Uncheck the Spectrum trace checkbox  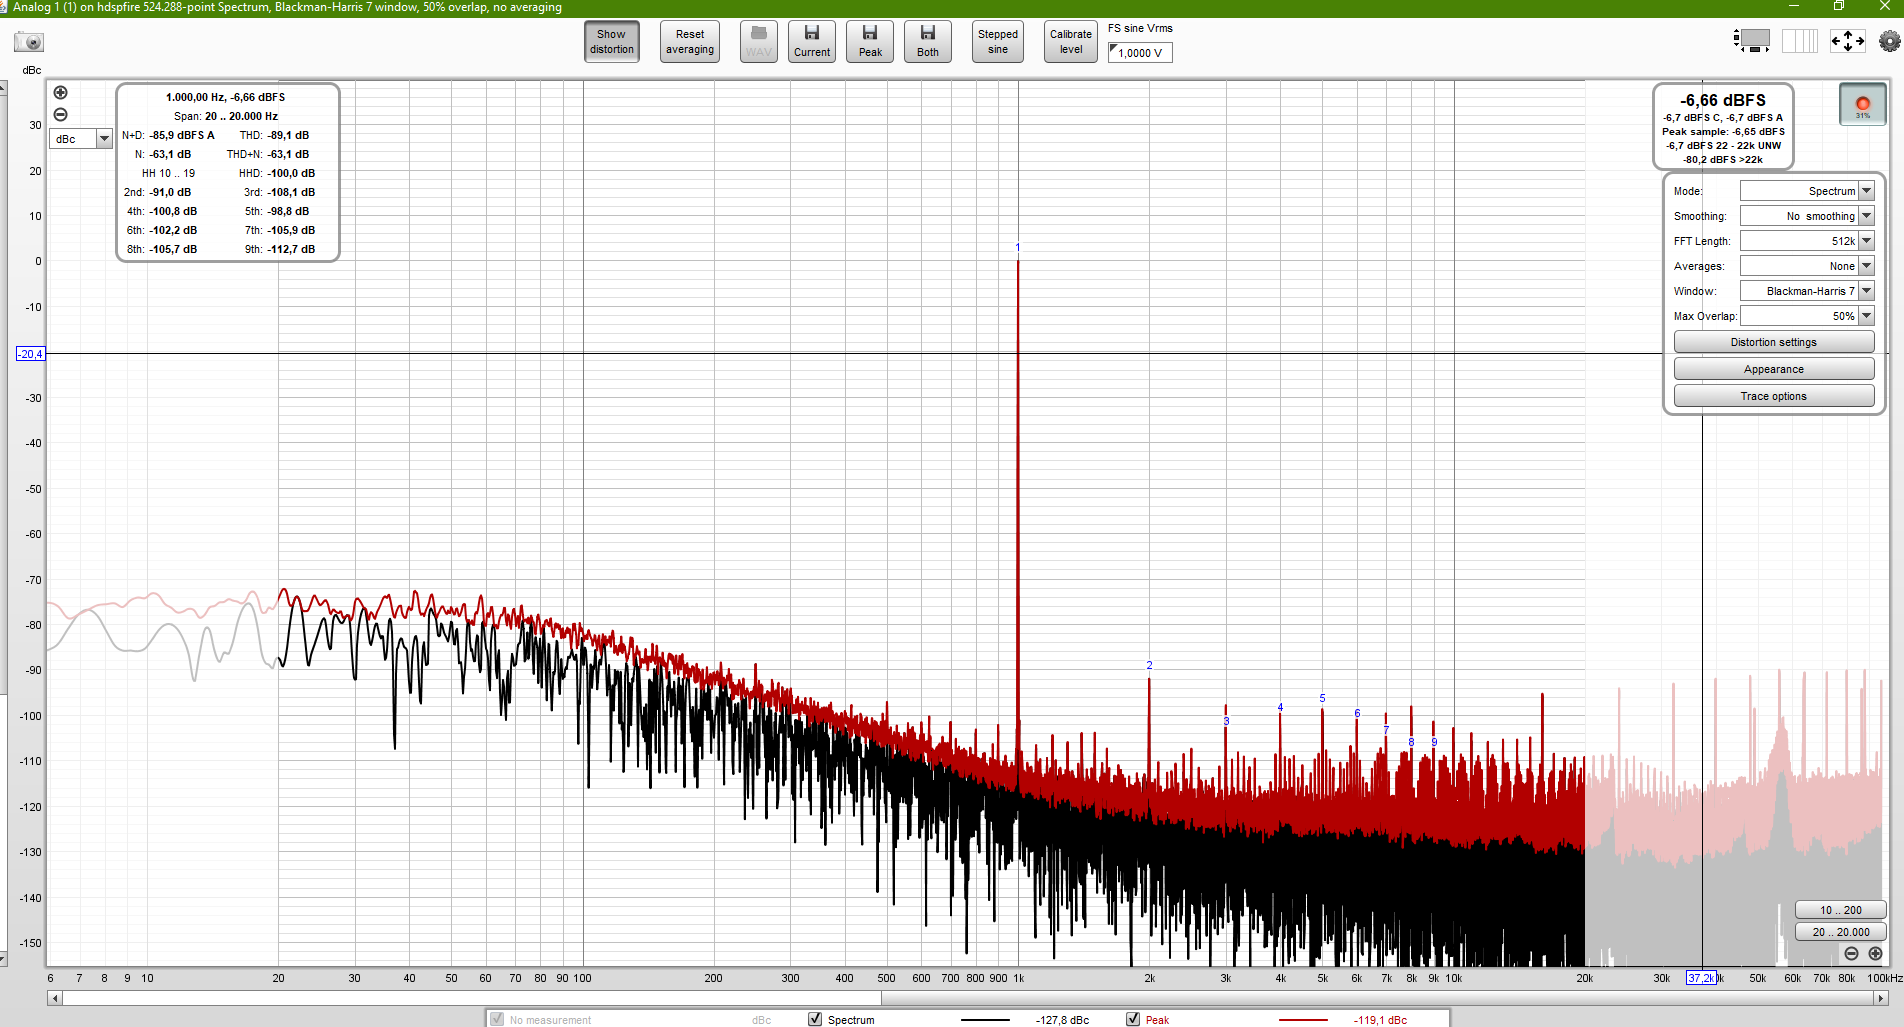click(815, 1019)
